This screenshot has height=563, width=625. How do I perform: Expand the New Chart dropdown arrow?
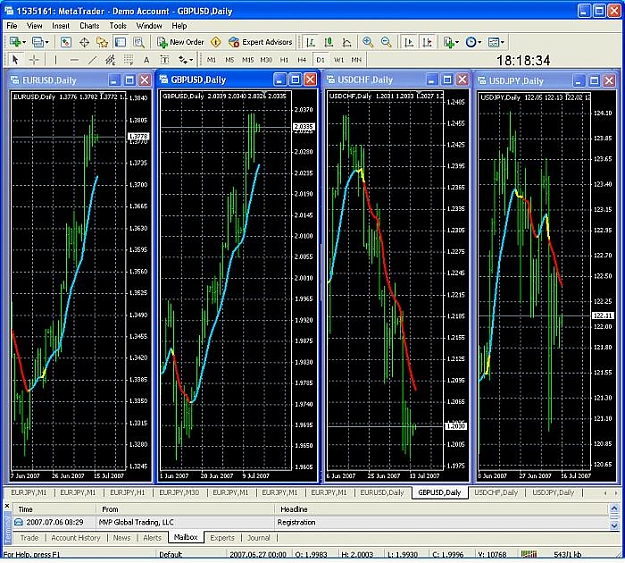point(24,42)
